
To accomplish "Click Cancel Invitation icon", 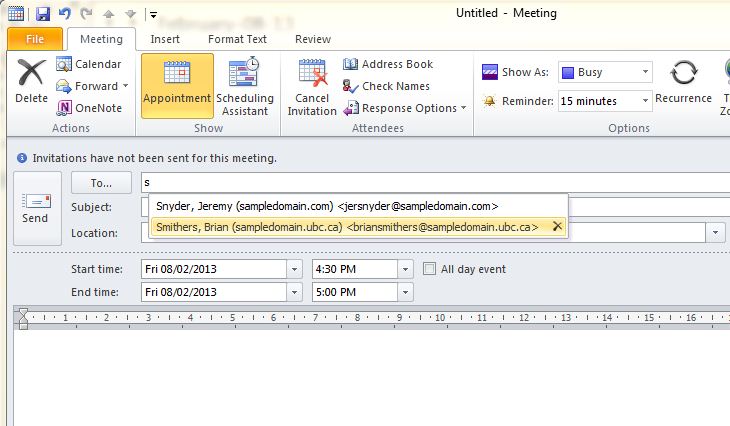I will click(x=312, y=88).
